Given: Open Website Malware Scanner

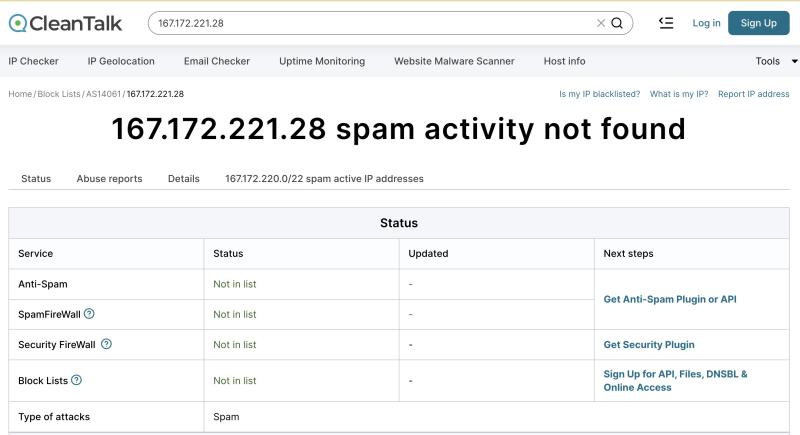Looking at the screenshot, I should [x=454, y=61].
